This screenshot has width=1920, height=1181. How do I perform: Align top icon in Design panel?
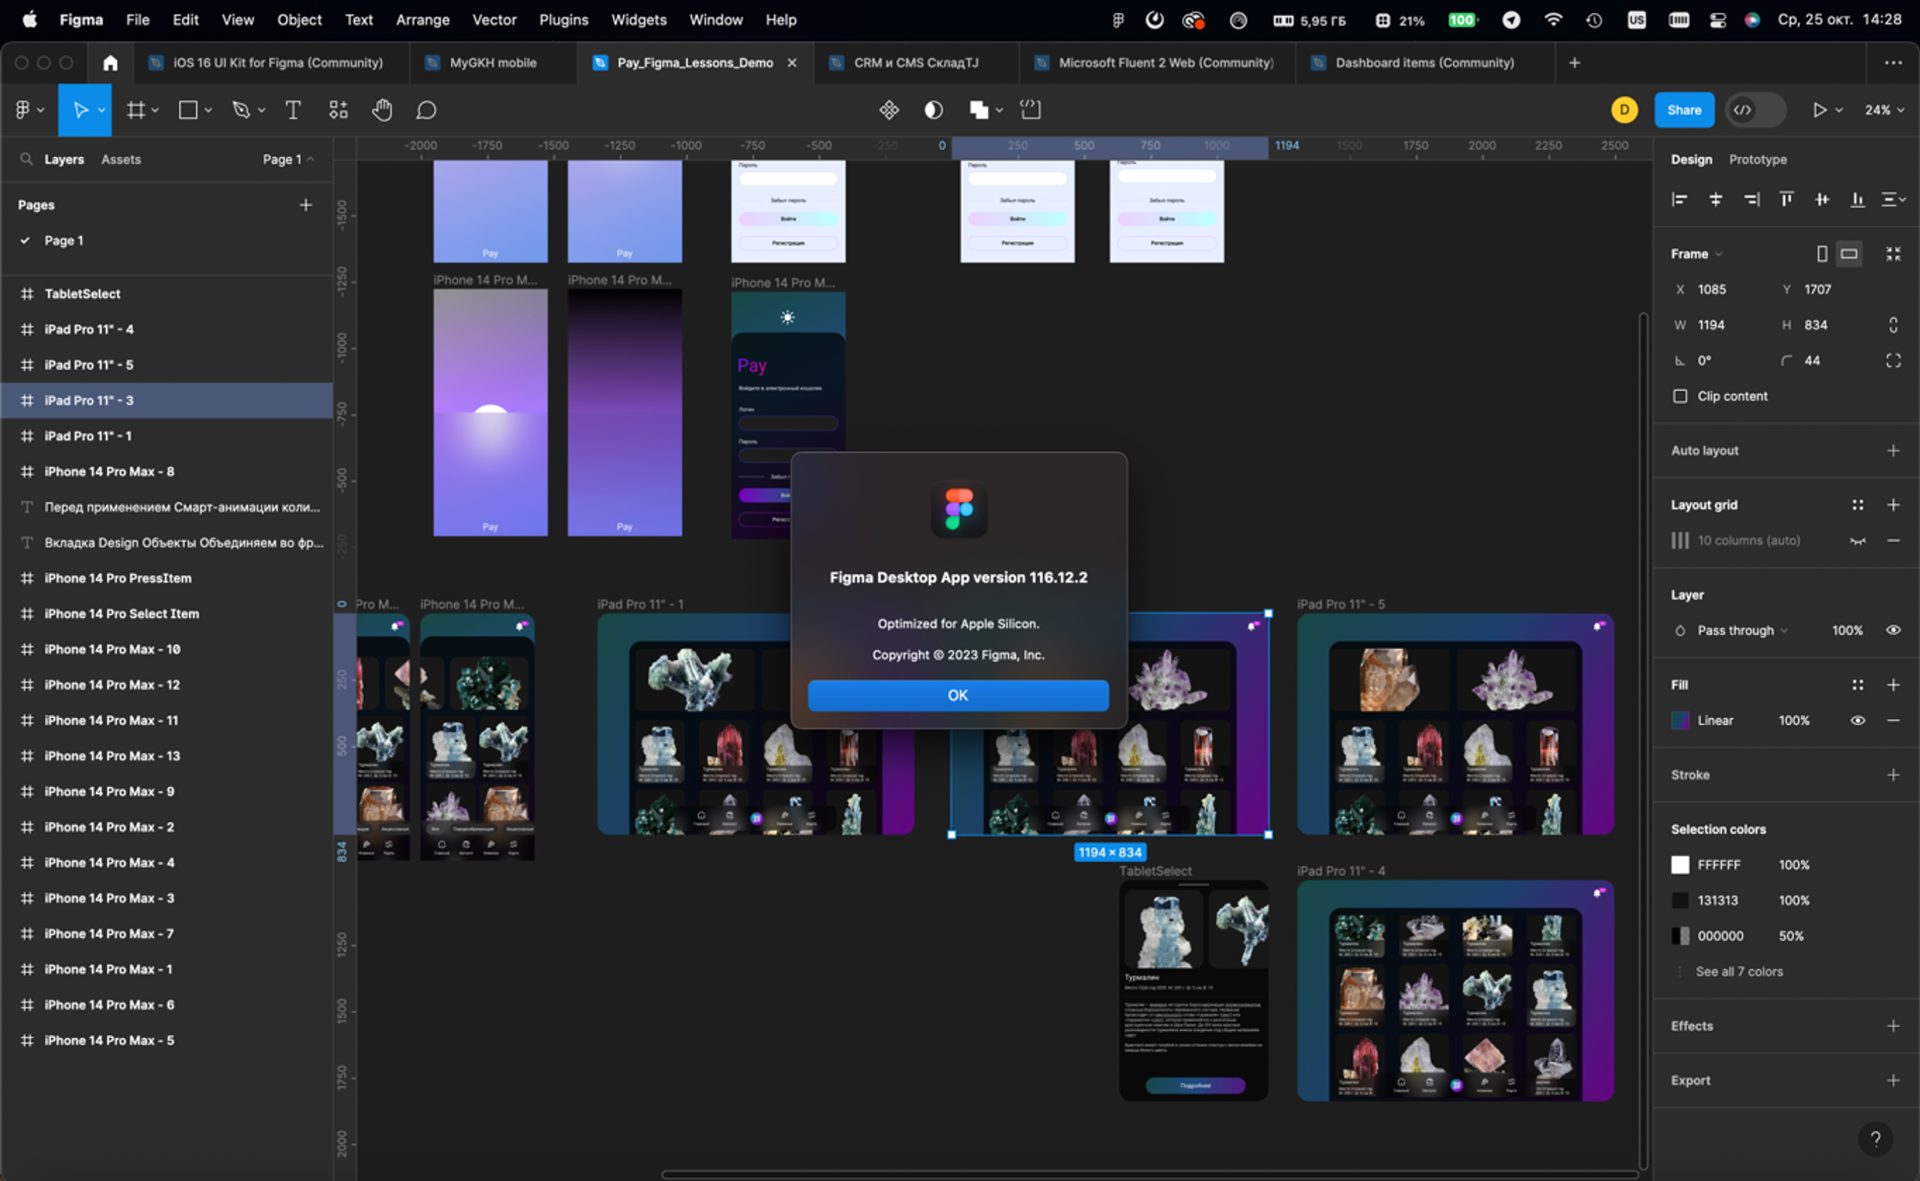[1786, 200]
